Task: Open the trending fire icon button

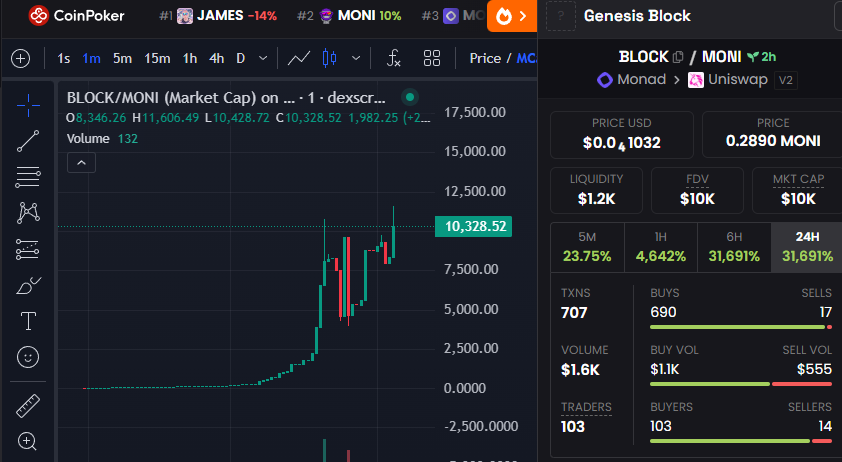Action: click(x=512, y=16)
